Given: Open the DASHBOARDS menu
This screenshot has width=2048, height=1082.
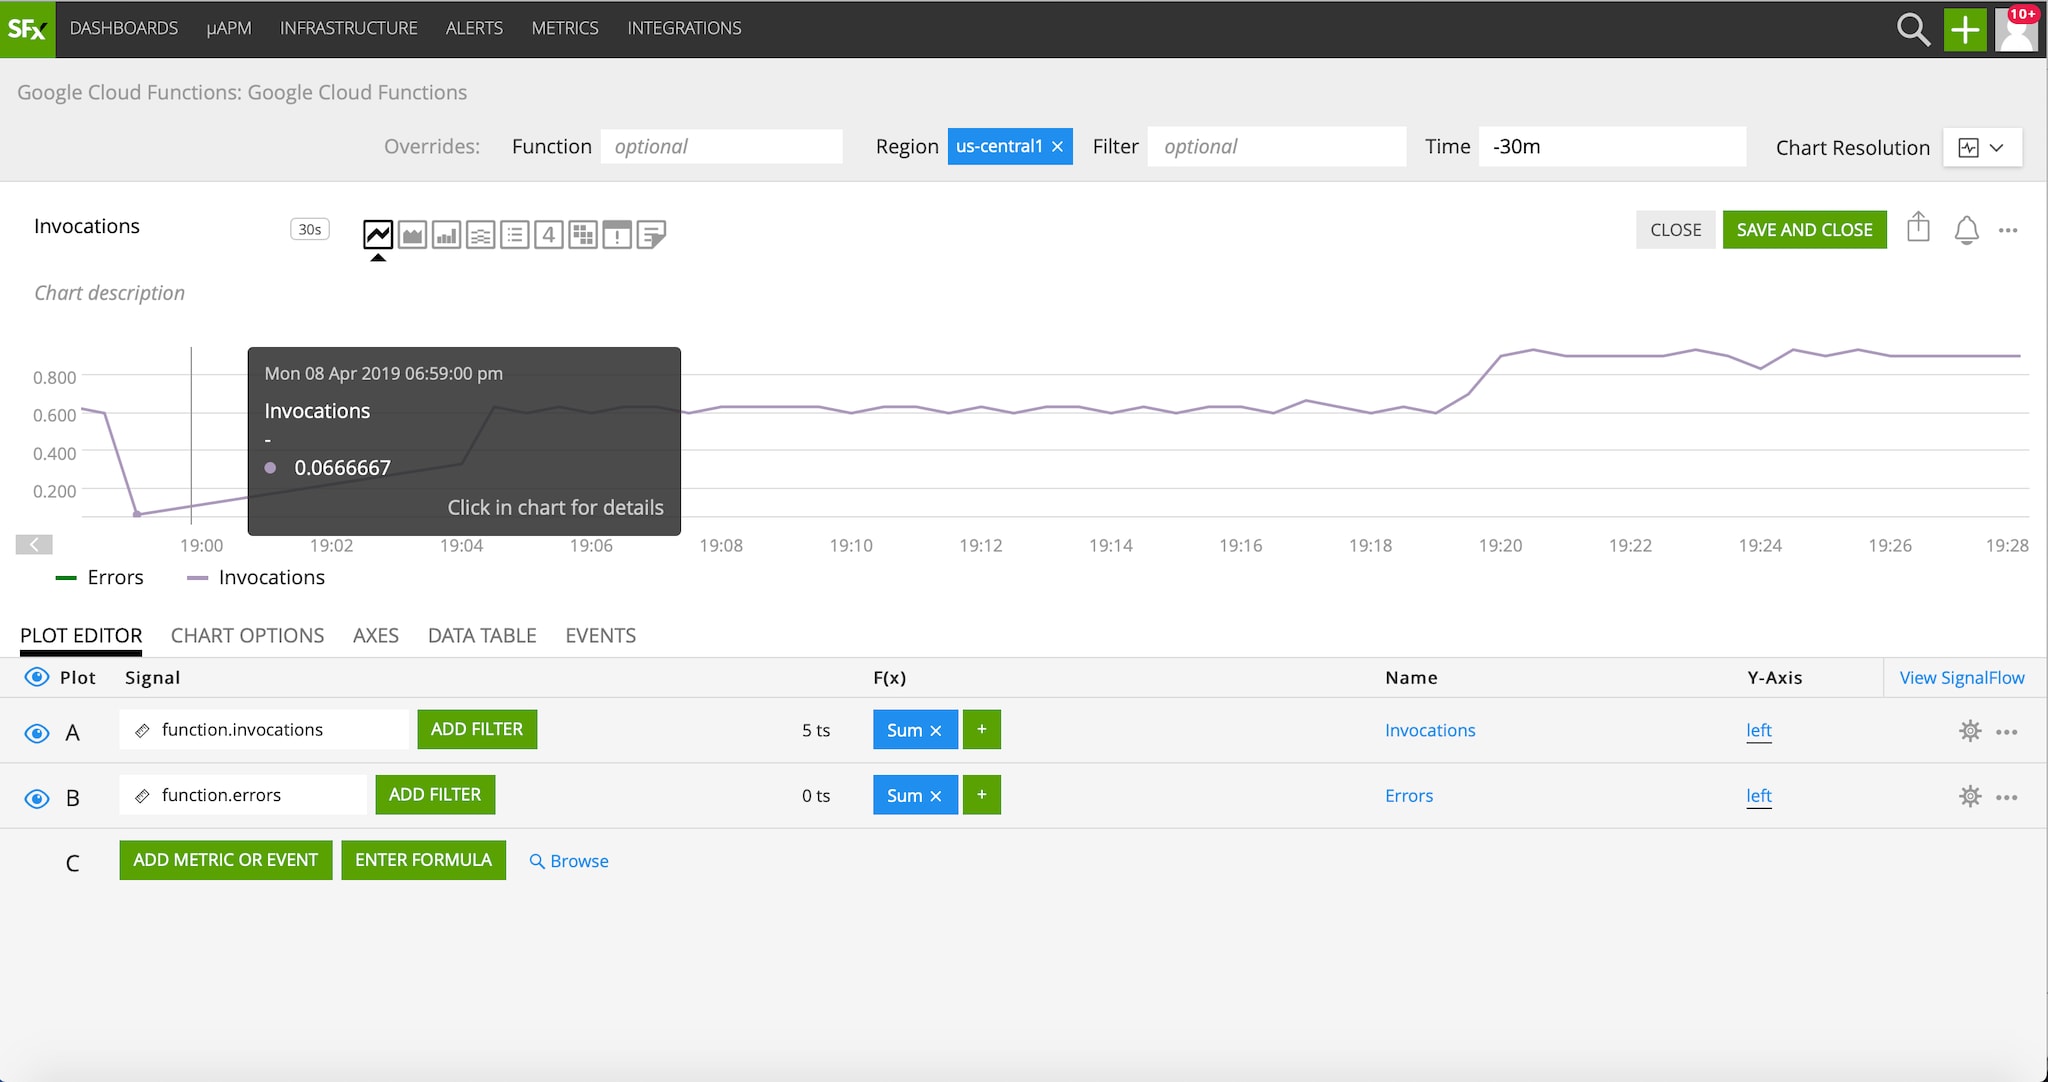Looking at the screenshot, I should [124, 28].
